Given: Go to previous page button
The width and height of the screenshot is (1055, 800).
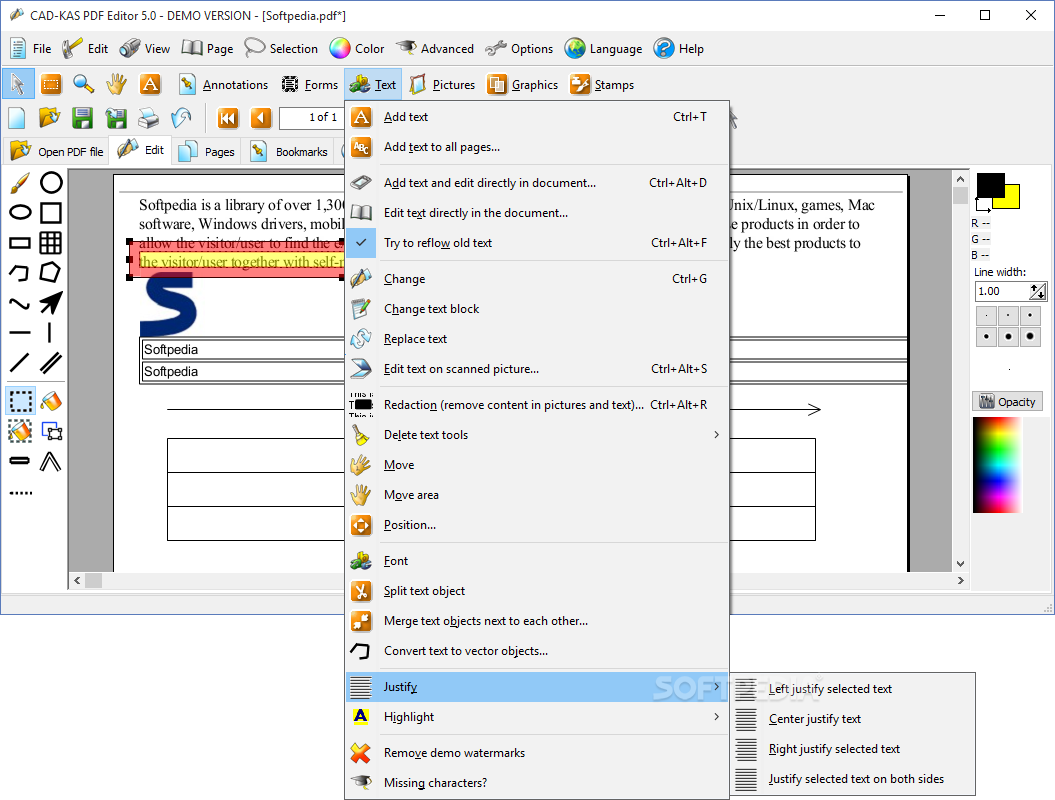Looking at the screenshot, I should point(260,118).
